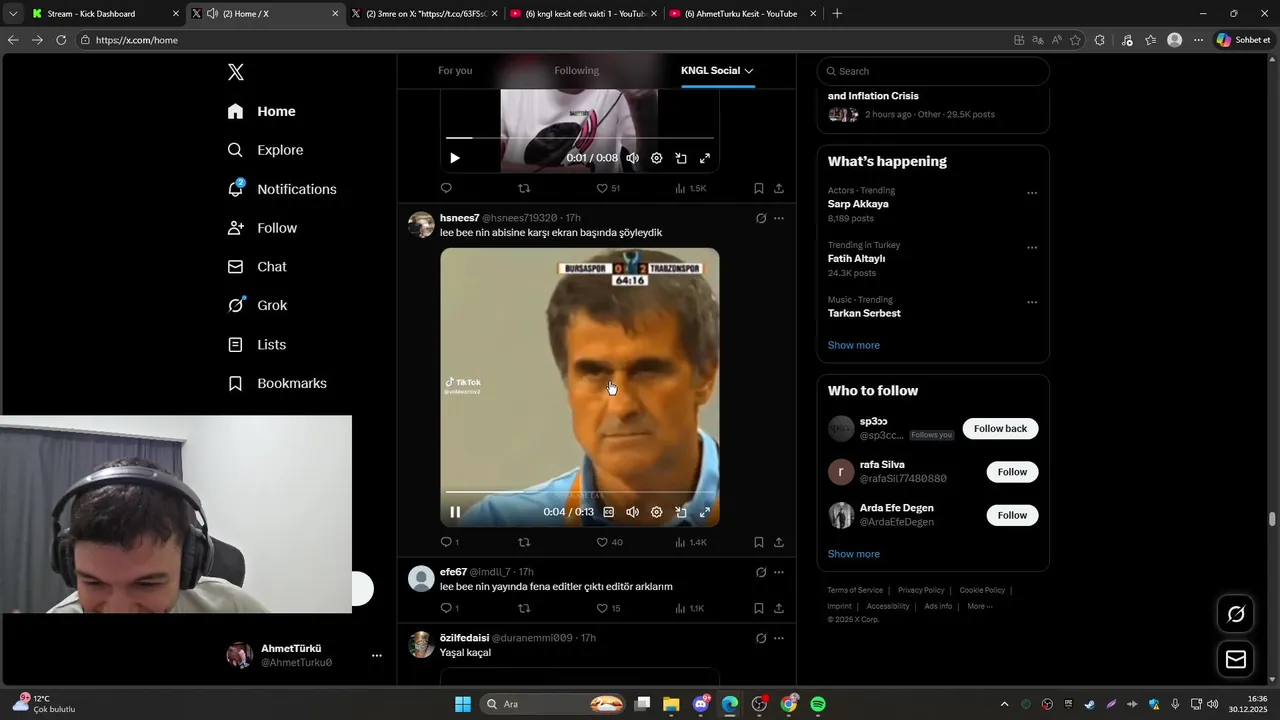Follow back sp3cc account
Viewport: 1280px width, 720px height.
point(1000,429)
